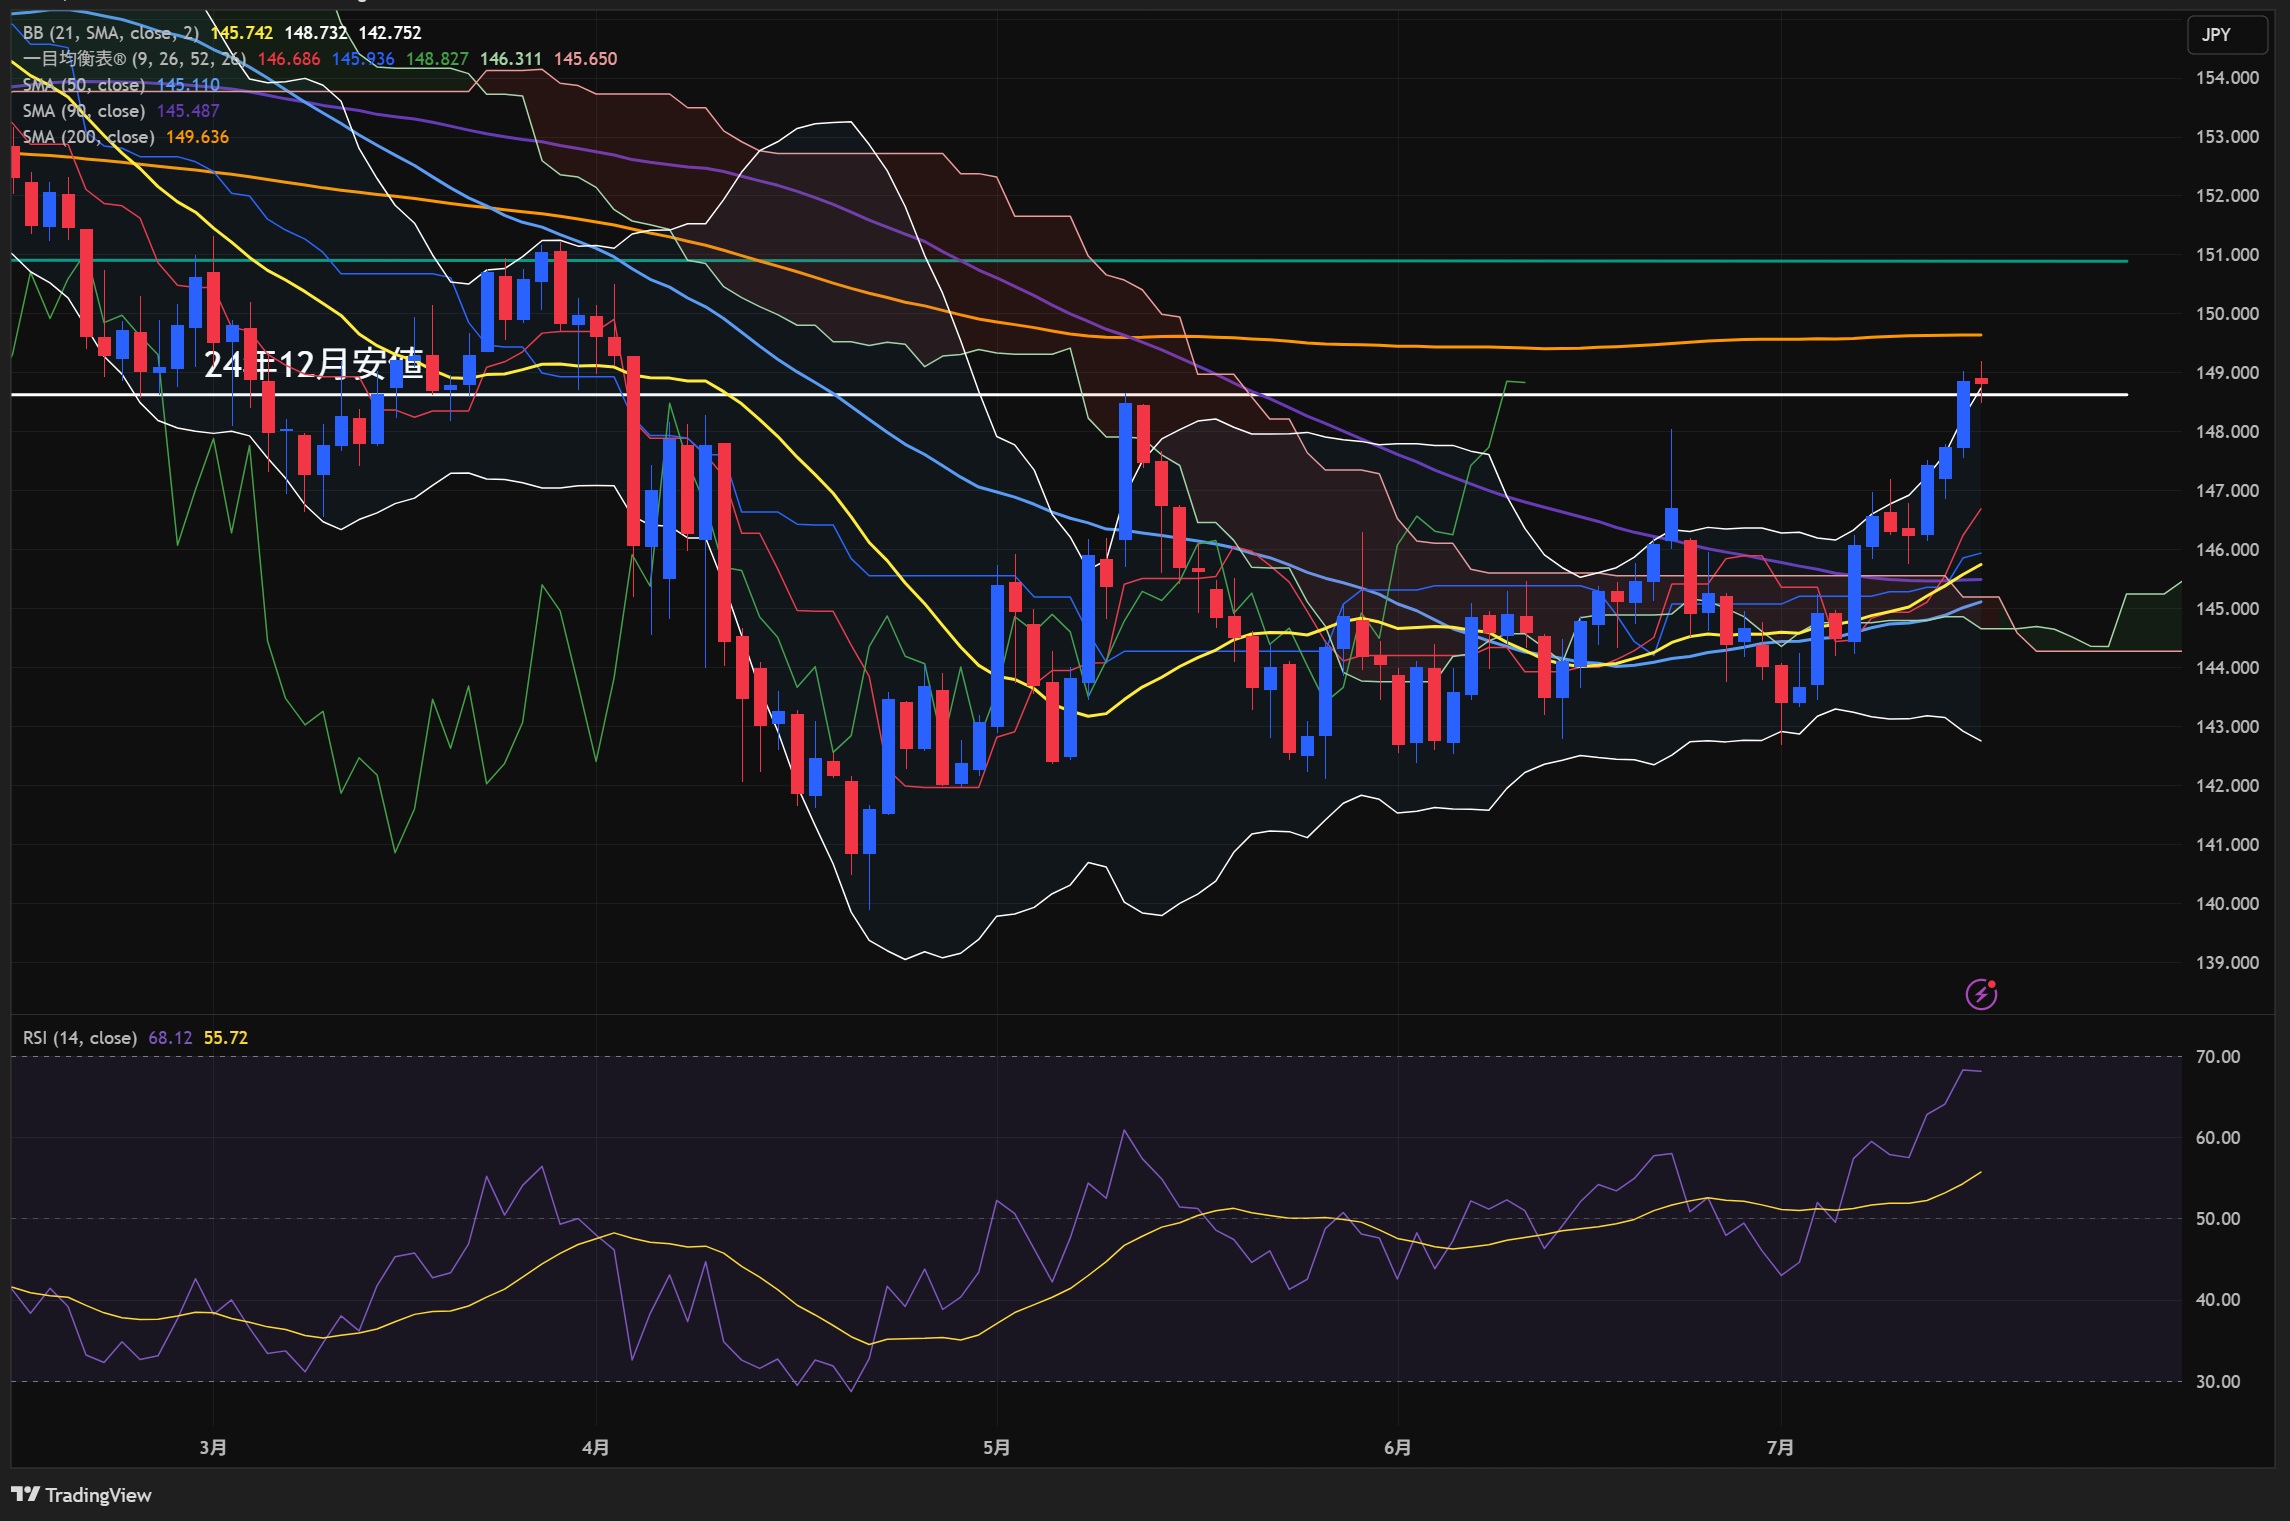Click the 30.00 level on RSI scale
The height and width of the screenshot is (1521, 2290).
point(2217,1382)
